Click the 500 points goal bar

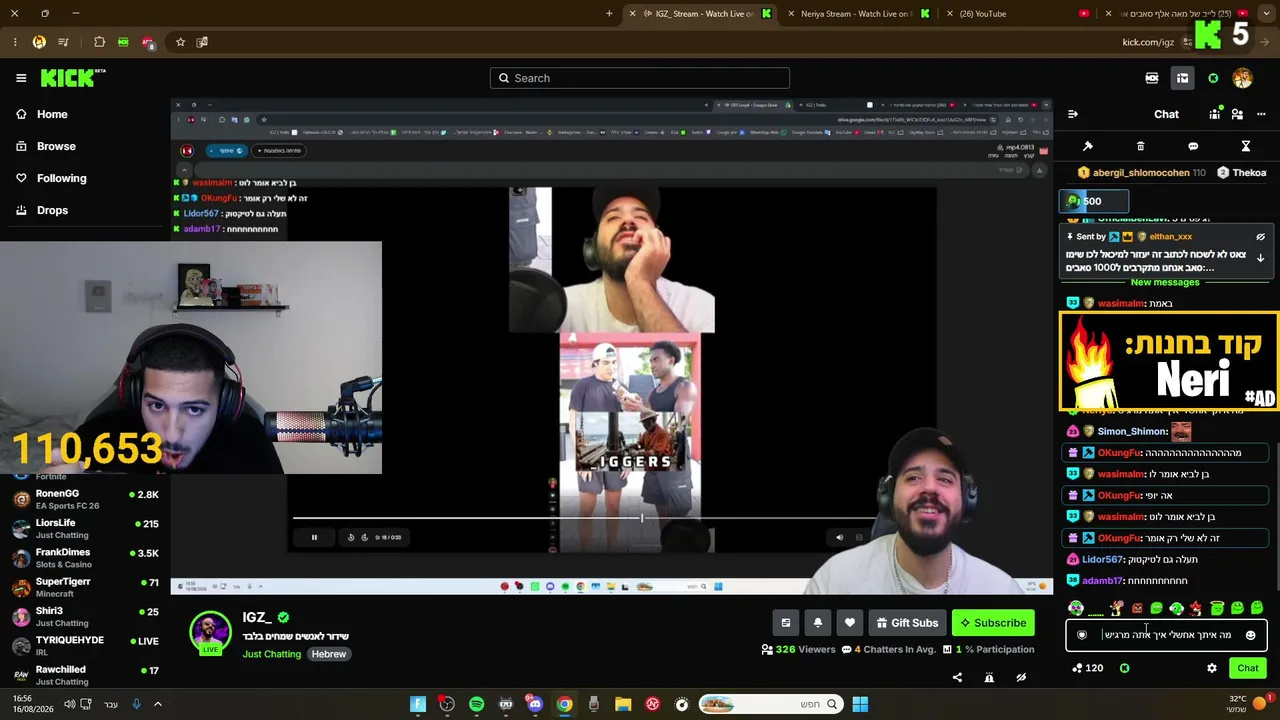point(1094,201)
